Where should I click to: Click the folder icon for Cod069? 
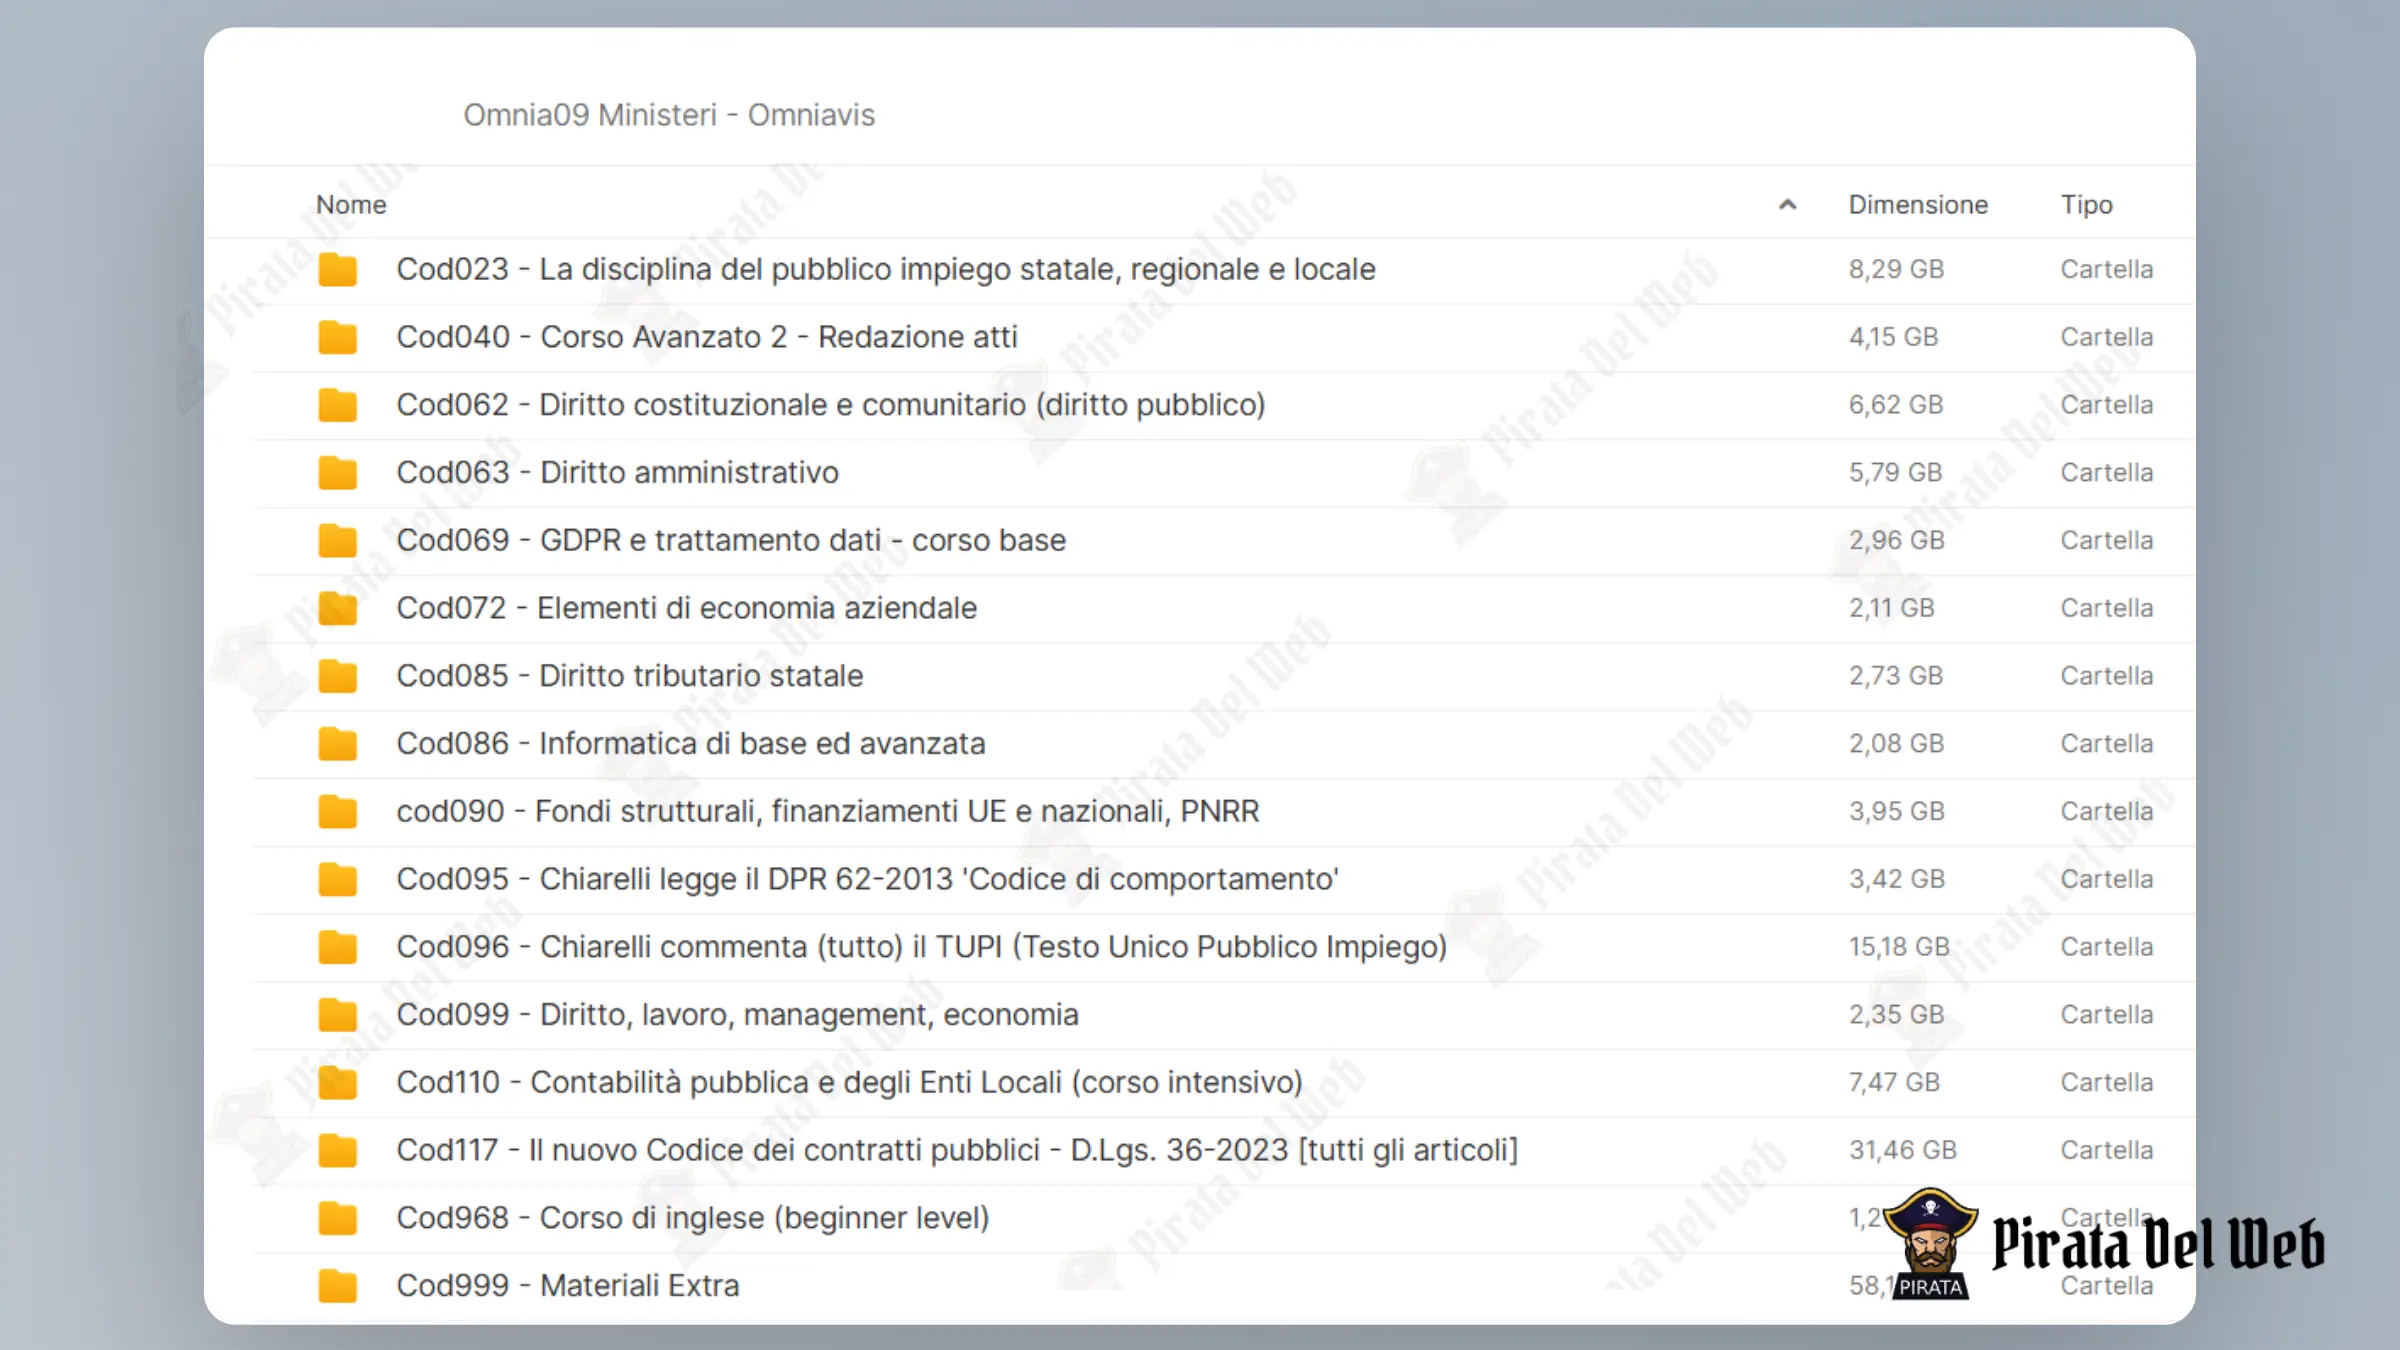point(337,541)
